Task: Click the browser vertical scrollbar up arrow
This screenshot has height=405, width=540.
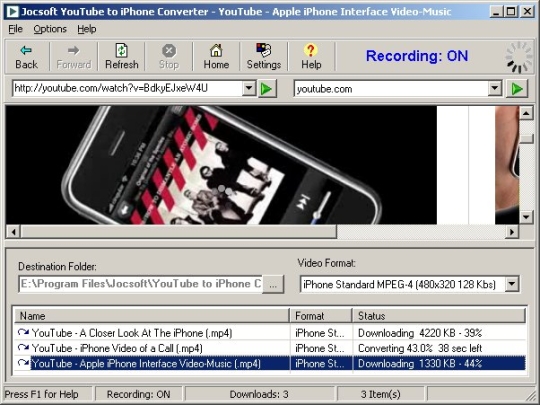Action: (526, 113)
